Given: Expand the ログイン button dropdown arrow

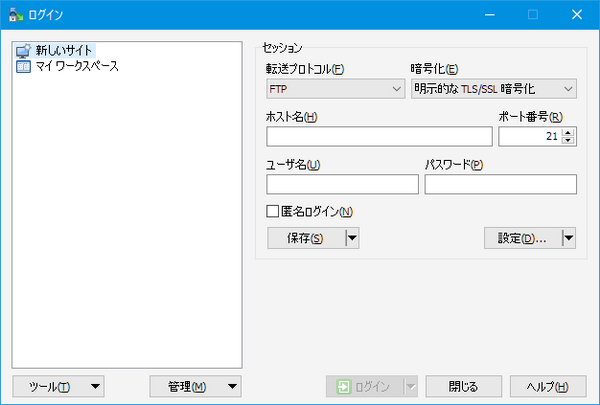Looking at the screenshot, I should (x=411, y=387).
